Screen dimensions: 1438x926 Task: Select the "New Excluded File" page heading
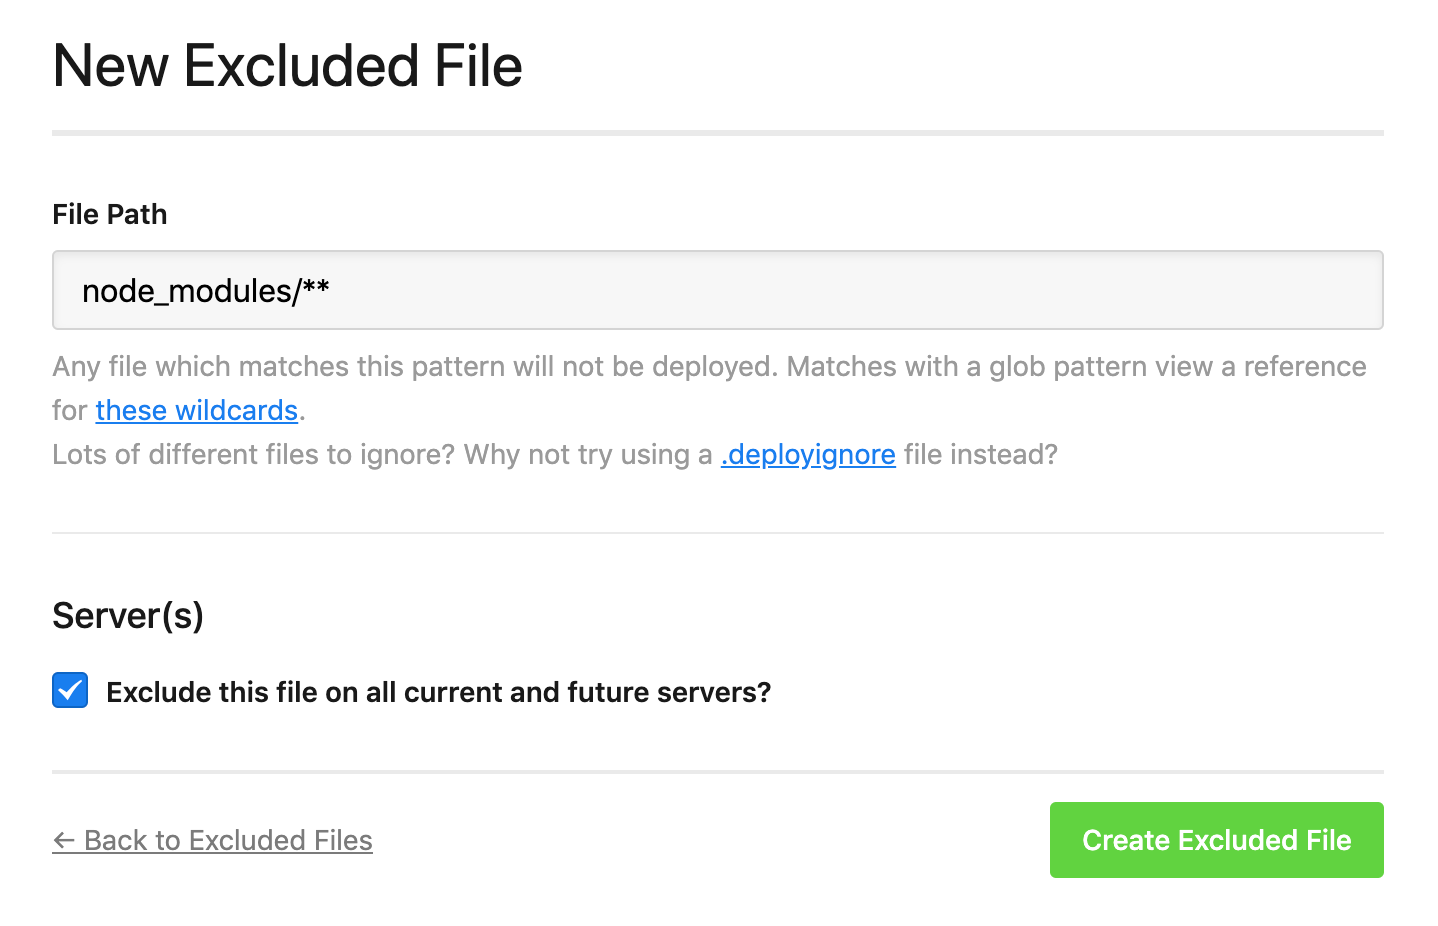tap(287, 66)
